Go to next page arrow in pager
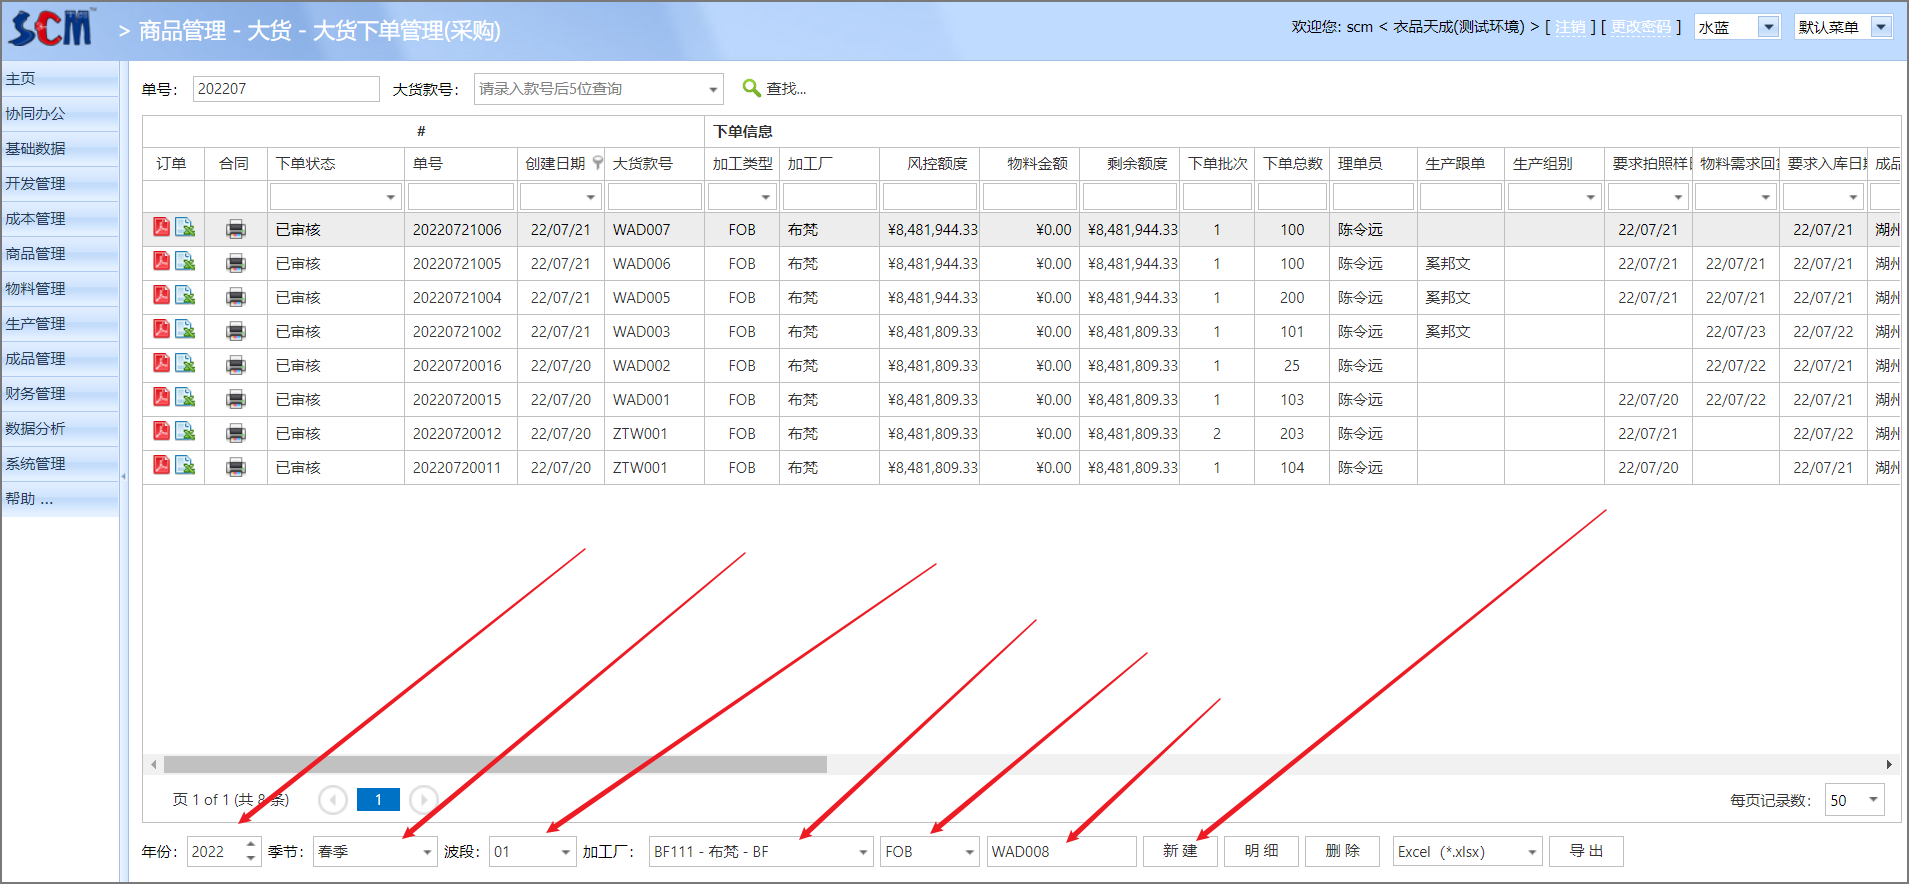Image resolution: width=1909 pixels, height=884 pixels. pos(424,800)
